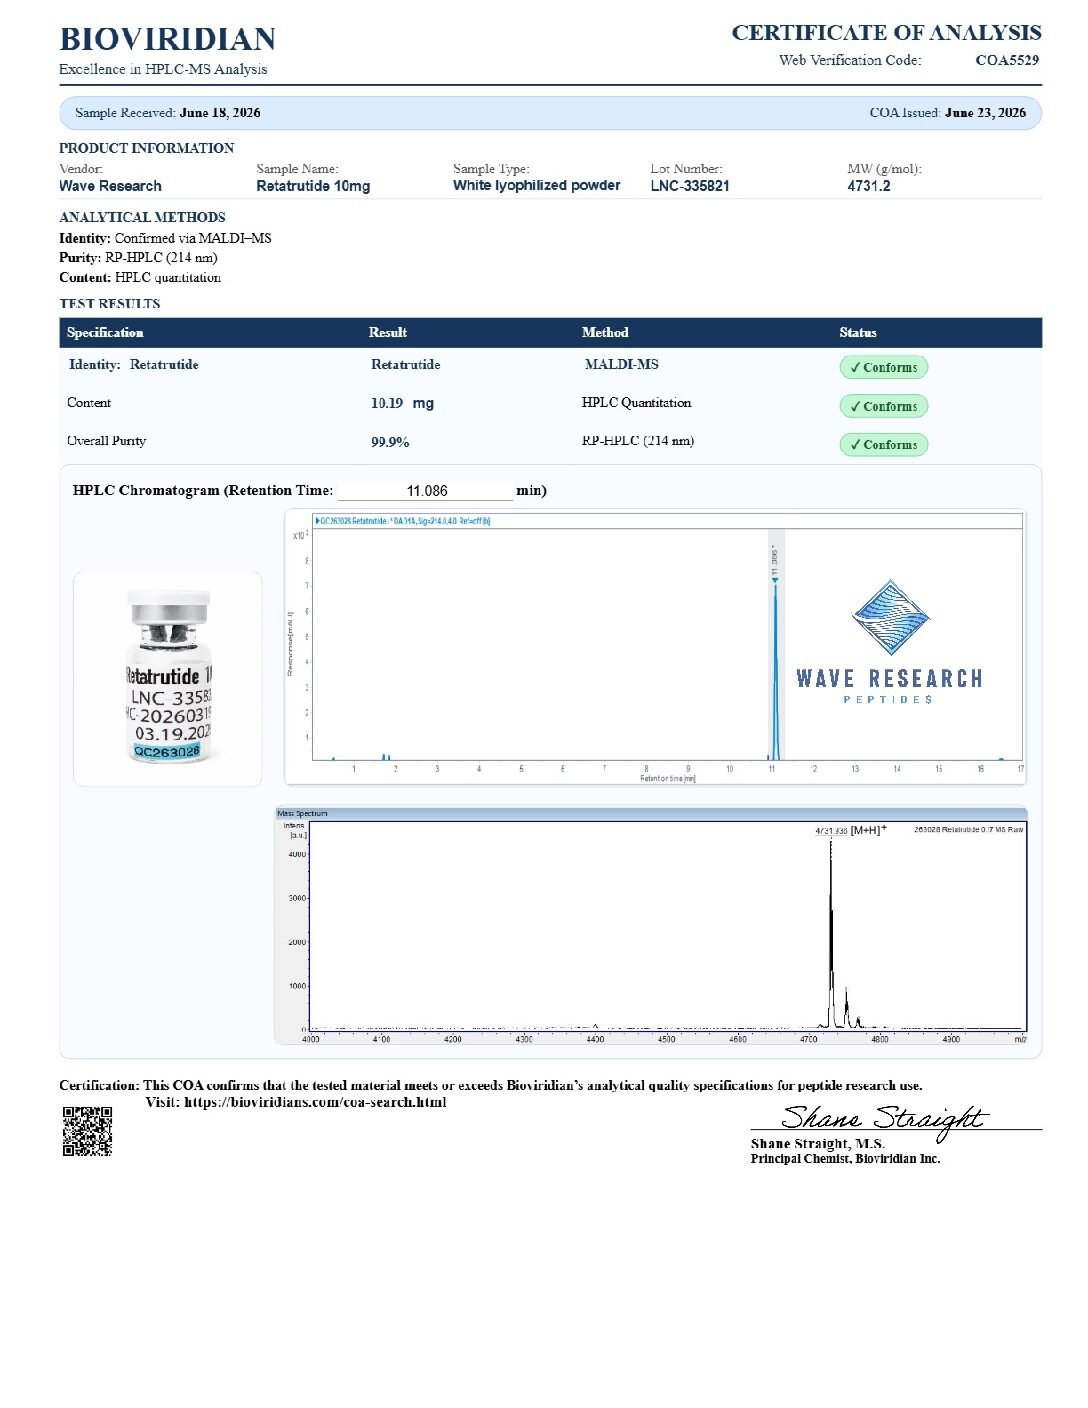The width and height of the screenshot is (1088, 1408).
Task: Click the HPLC chromatogram peak at 11 min
Action: point(775,670)
